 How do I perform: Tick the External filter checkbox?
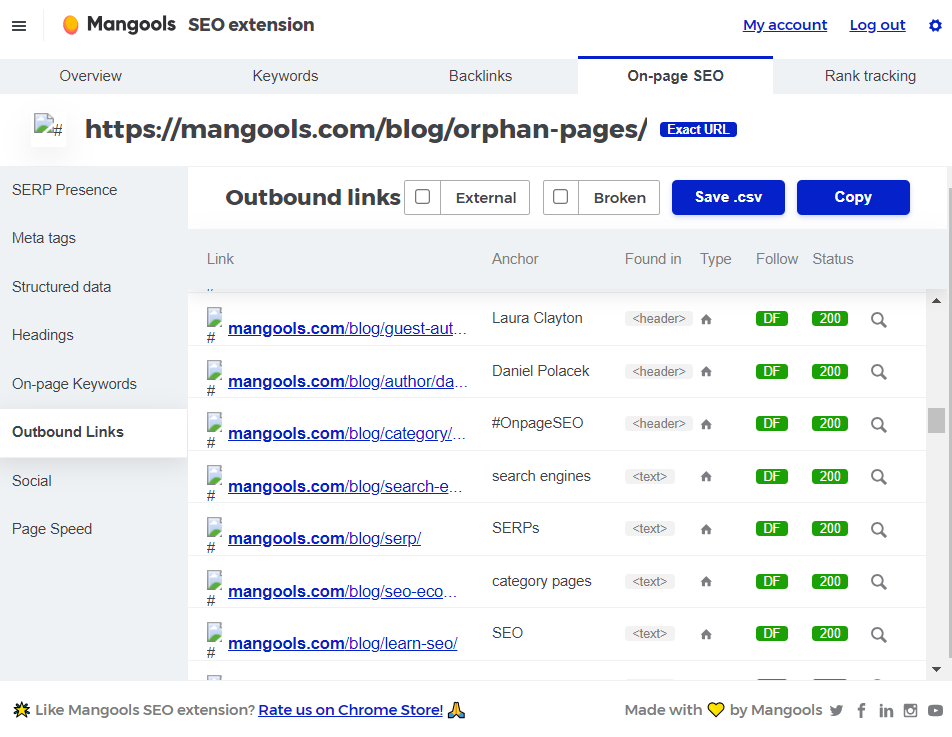(x=423, y=197)
